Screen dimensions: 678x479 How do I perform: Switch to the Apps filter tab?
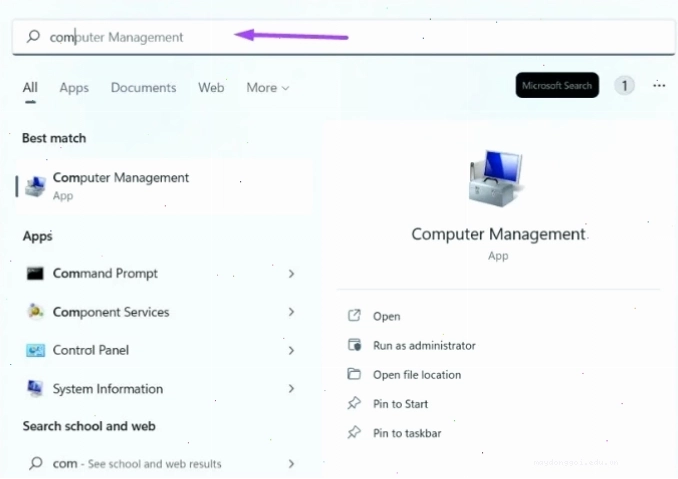point(74,88)
